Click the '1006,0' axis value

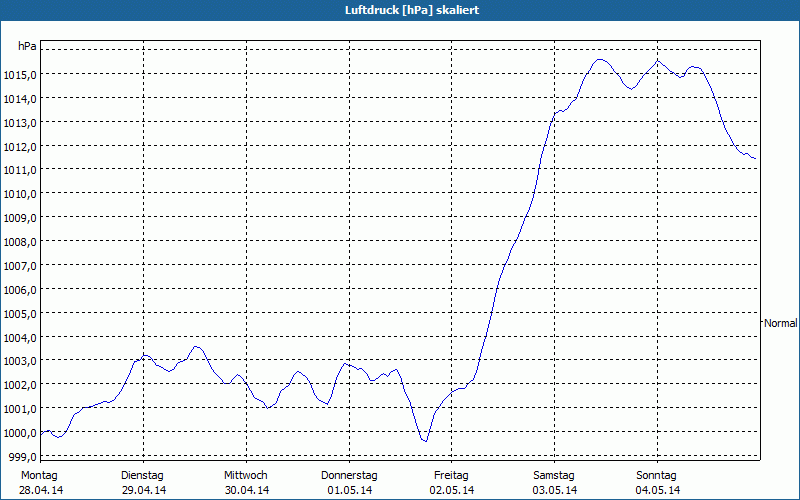pos(20,290)
